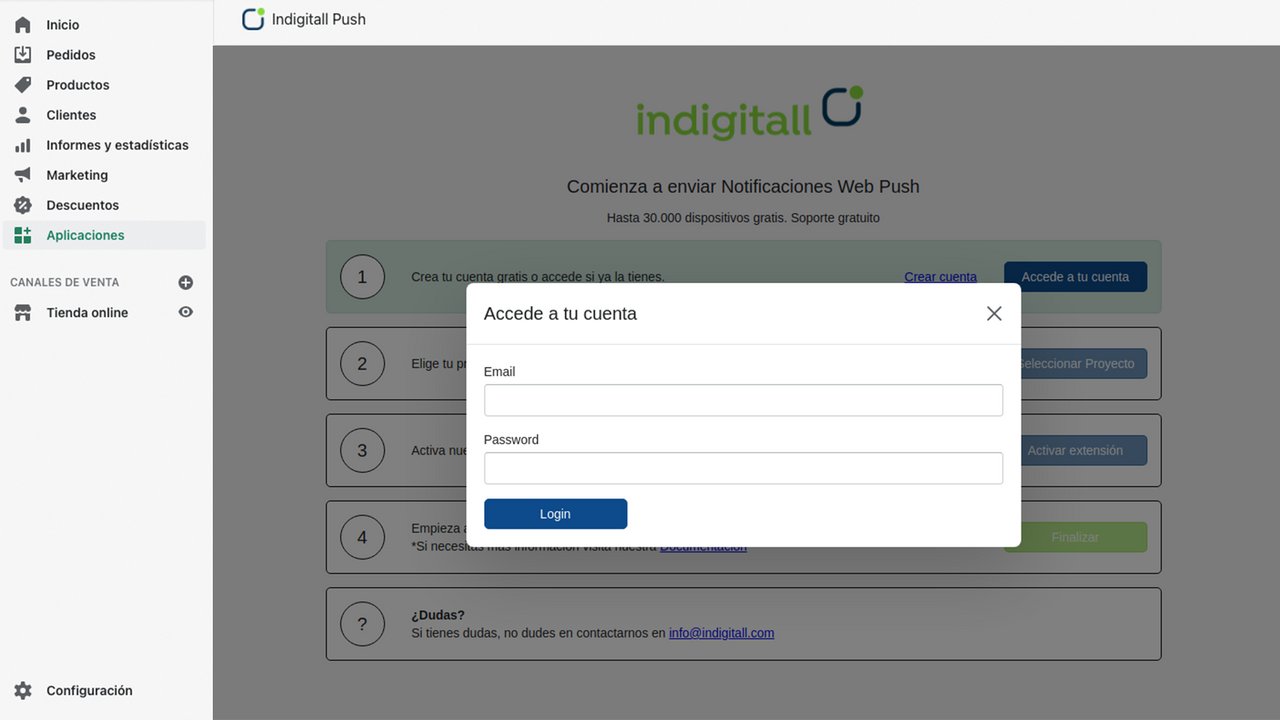This screenshot has height=720, width=1280.
Task: Click the Configuración gear icon
Action: (x=23, y=691)
